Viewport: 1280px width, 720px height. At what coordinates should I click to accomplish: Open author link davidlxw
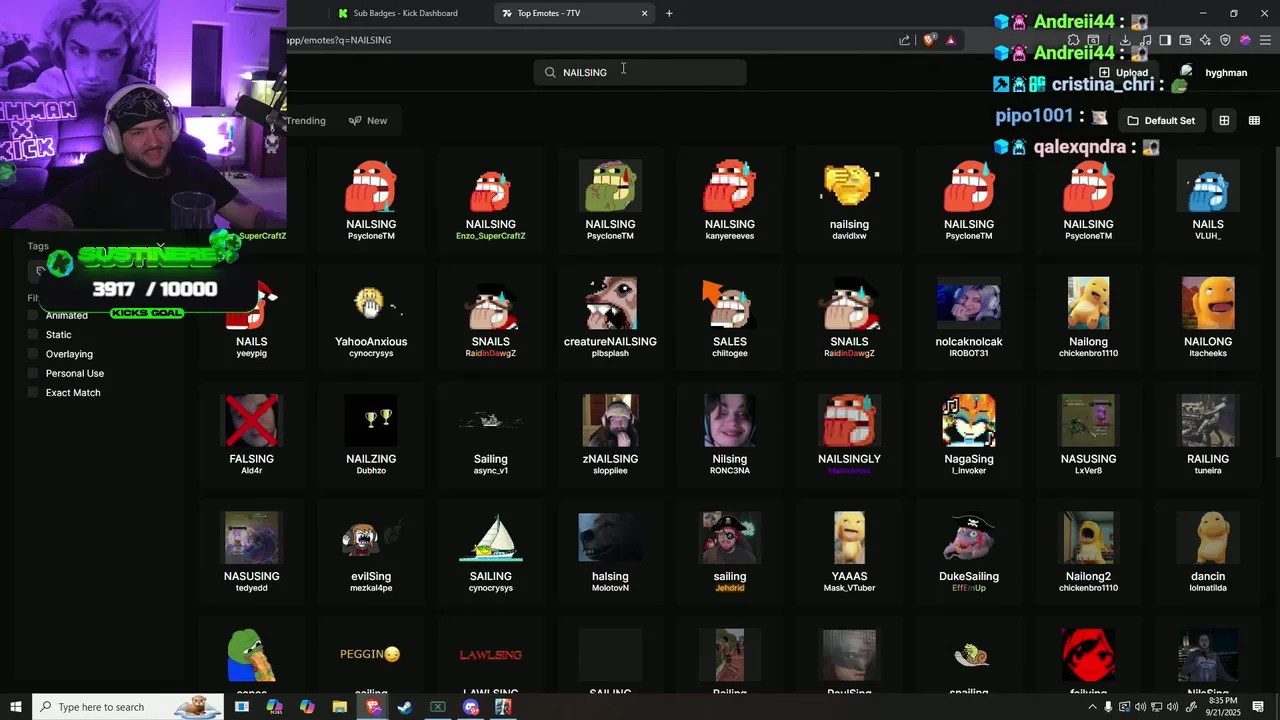point(849,236)
